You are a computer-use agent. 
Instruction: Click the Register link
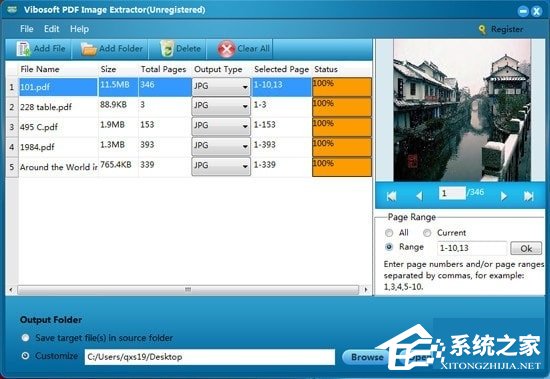[x=507, y=29]
